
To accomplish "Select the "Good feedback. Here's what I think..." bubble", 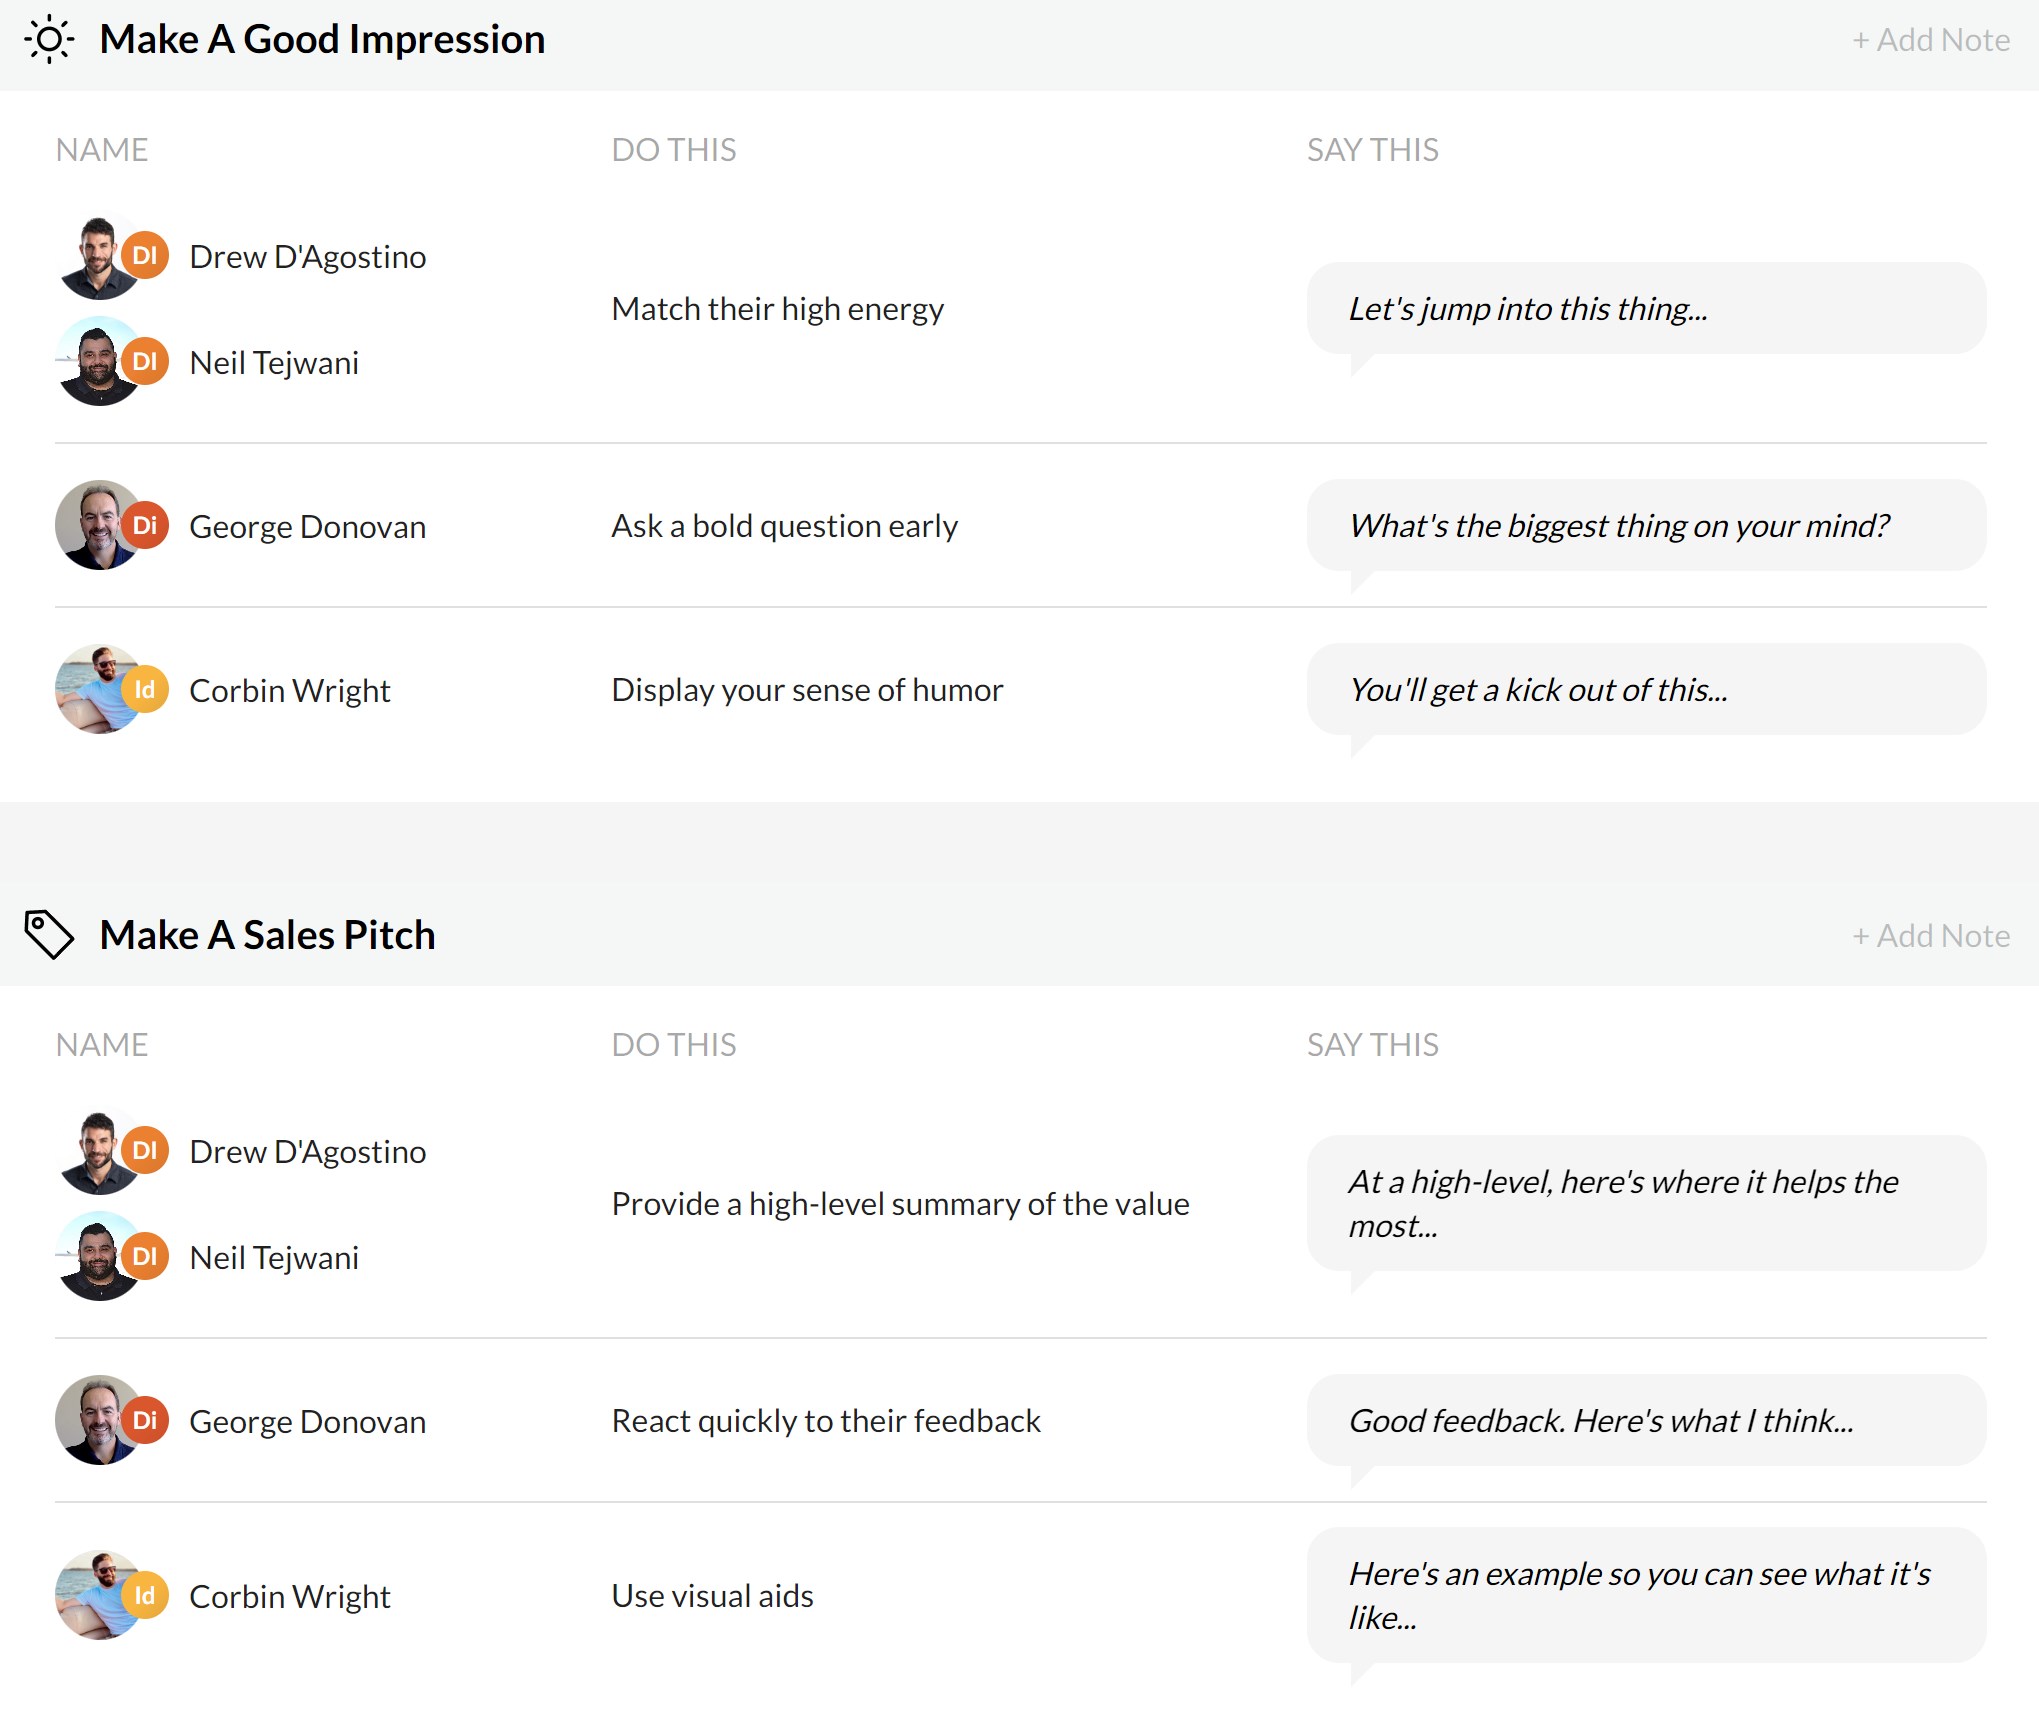I will coord(1645,1421).
